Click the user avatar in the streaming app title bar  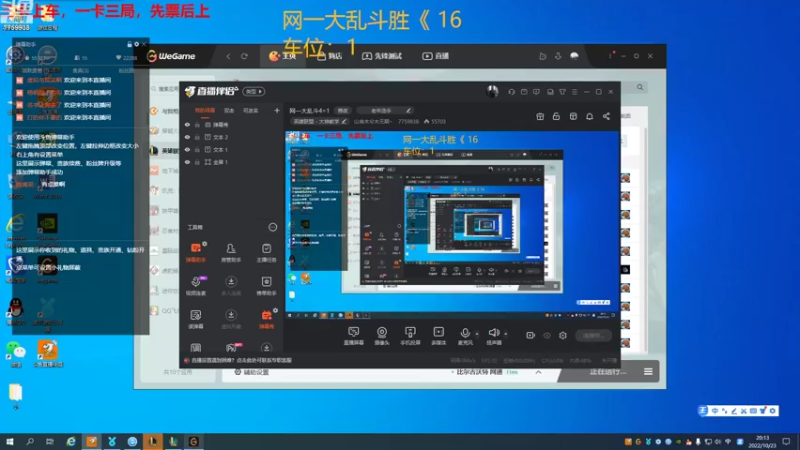point(492,91)
